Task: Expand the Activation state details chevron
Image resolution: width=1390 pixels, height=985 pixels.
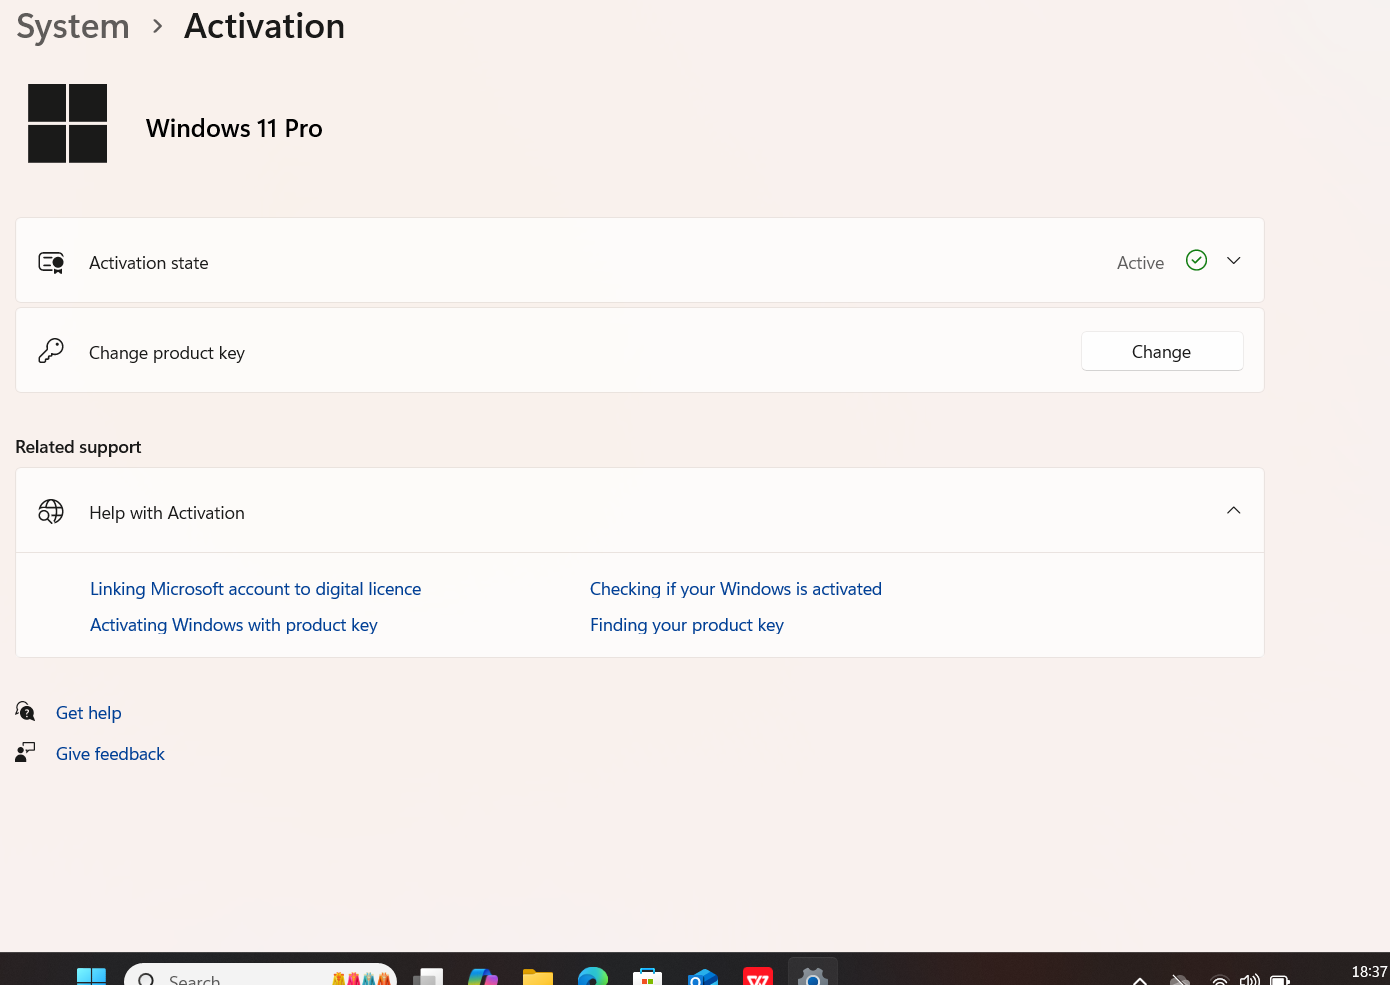Action: 1234,261
